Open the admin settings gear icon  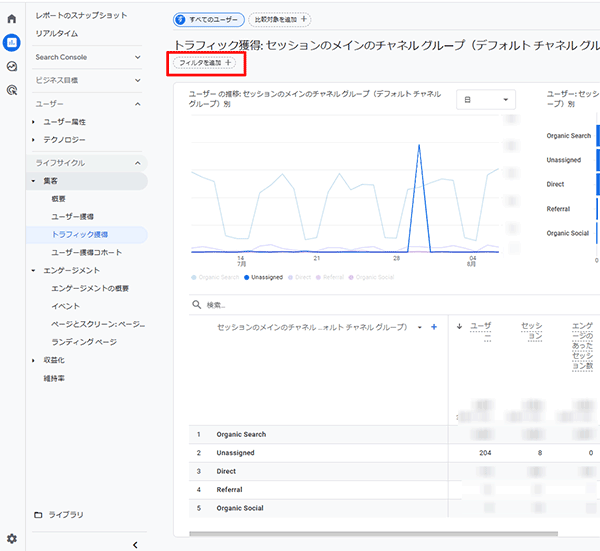click(12, 538)
